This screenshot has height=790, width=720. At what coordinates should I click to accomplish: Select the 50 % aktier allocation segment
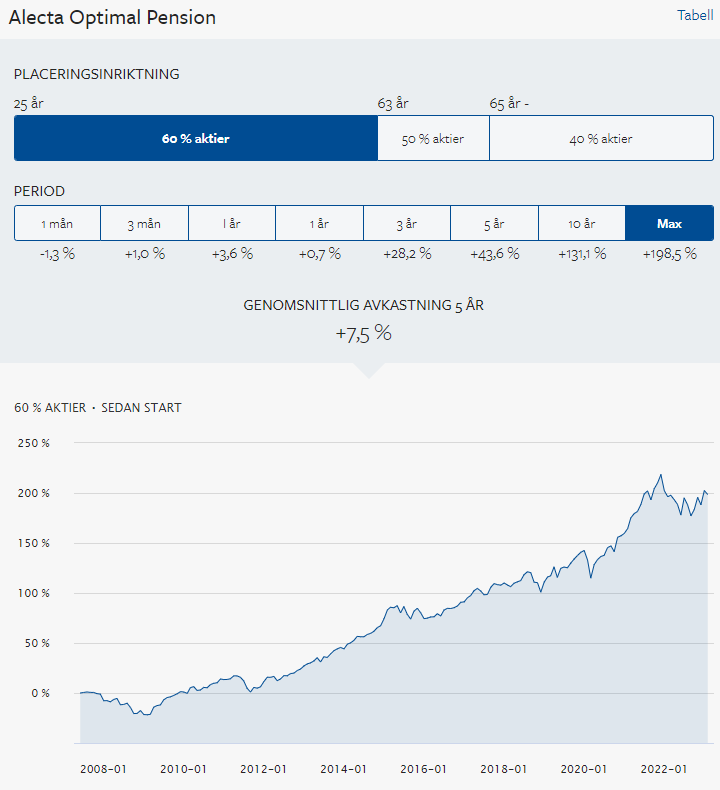pos(433,139)
